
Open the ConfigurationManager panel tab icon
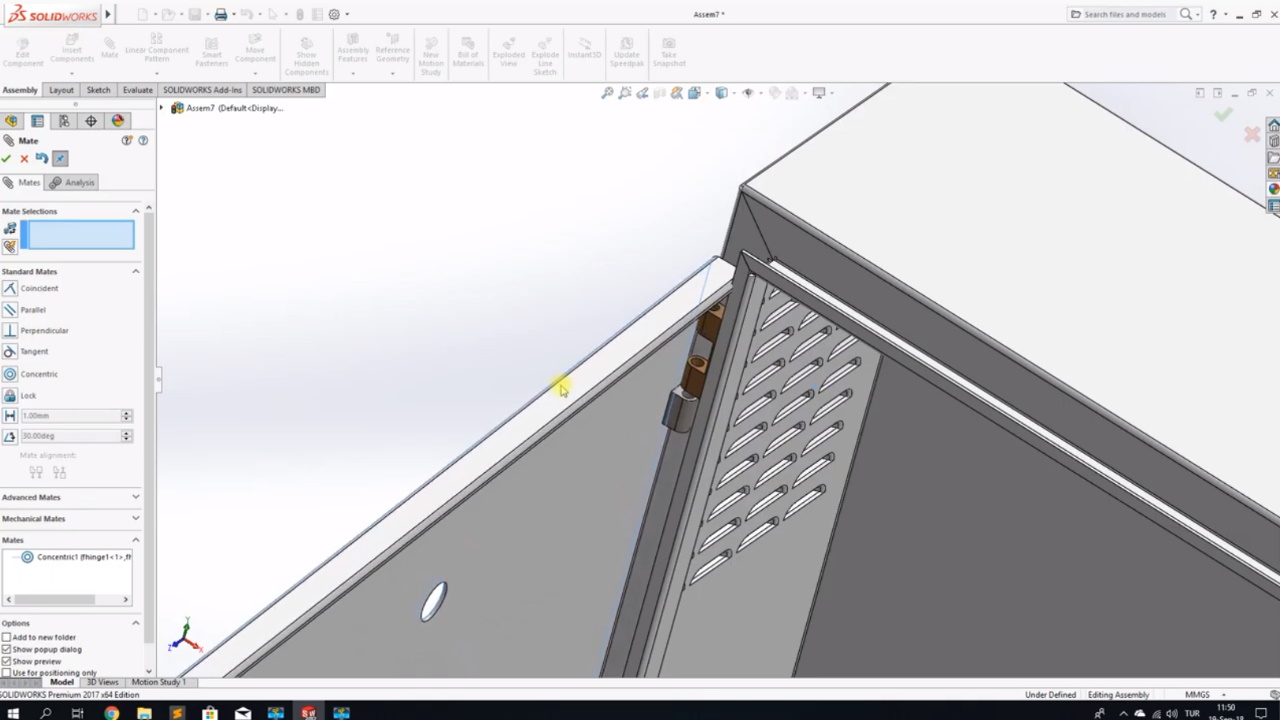64,121
